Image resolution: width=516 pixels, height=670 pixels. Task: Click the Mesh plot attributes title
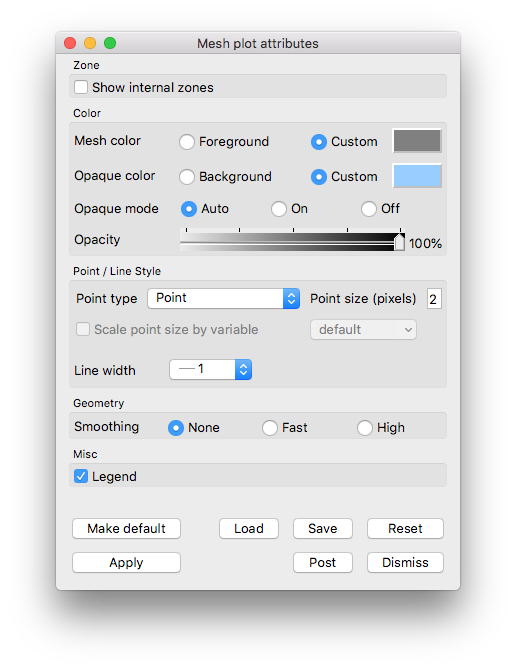258,44
